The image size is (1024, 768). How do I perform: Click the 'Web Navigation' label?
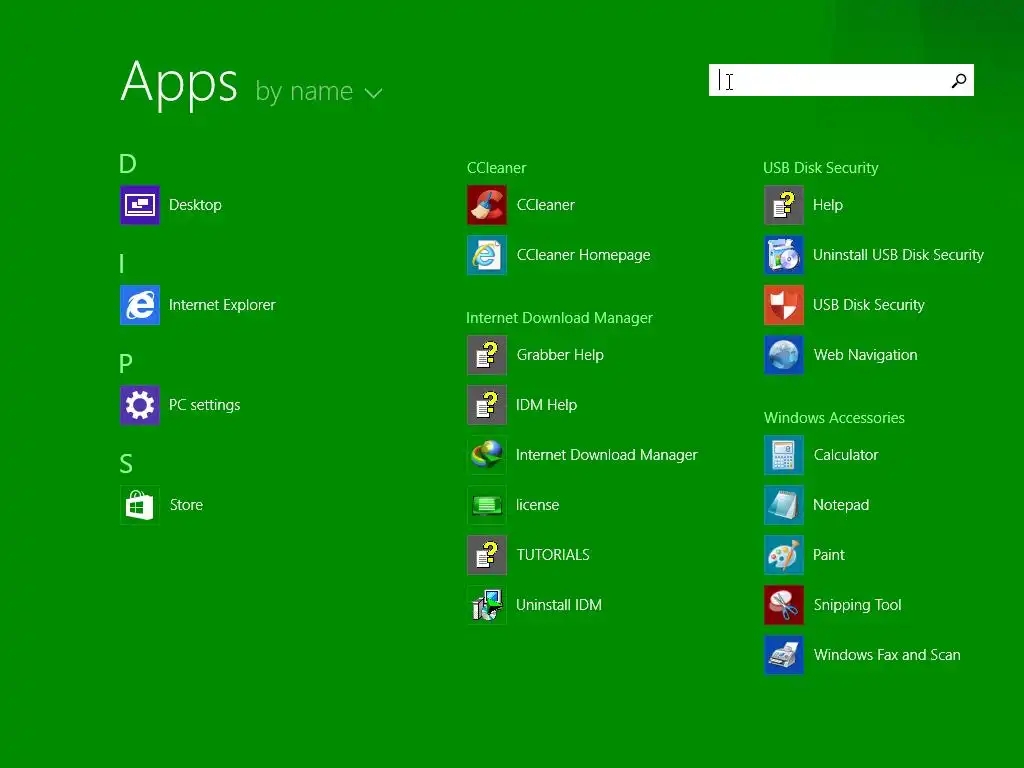(x=865, y=355)
